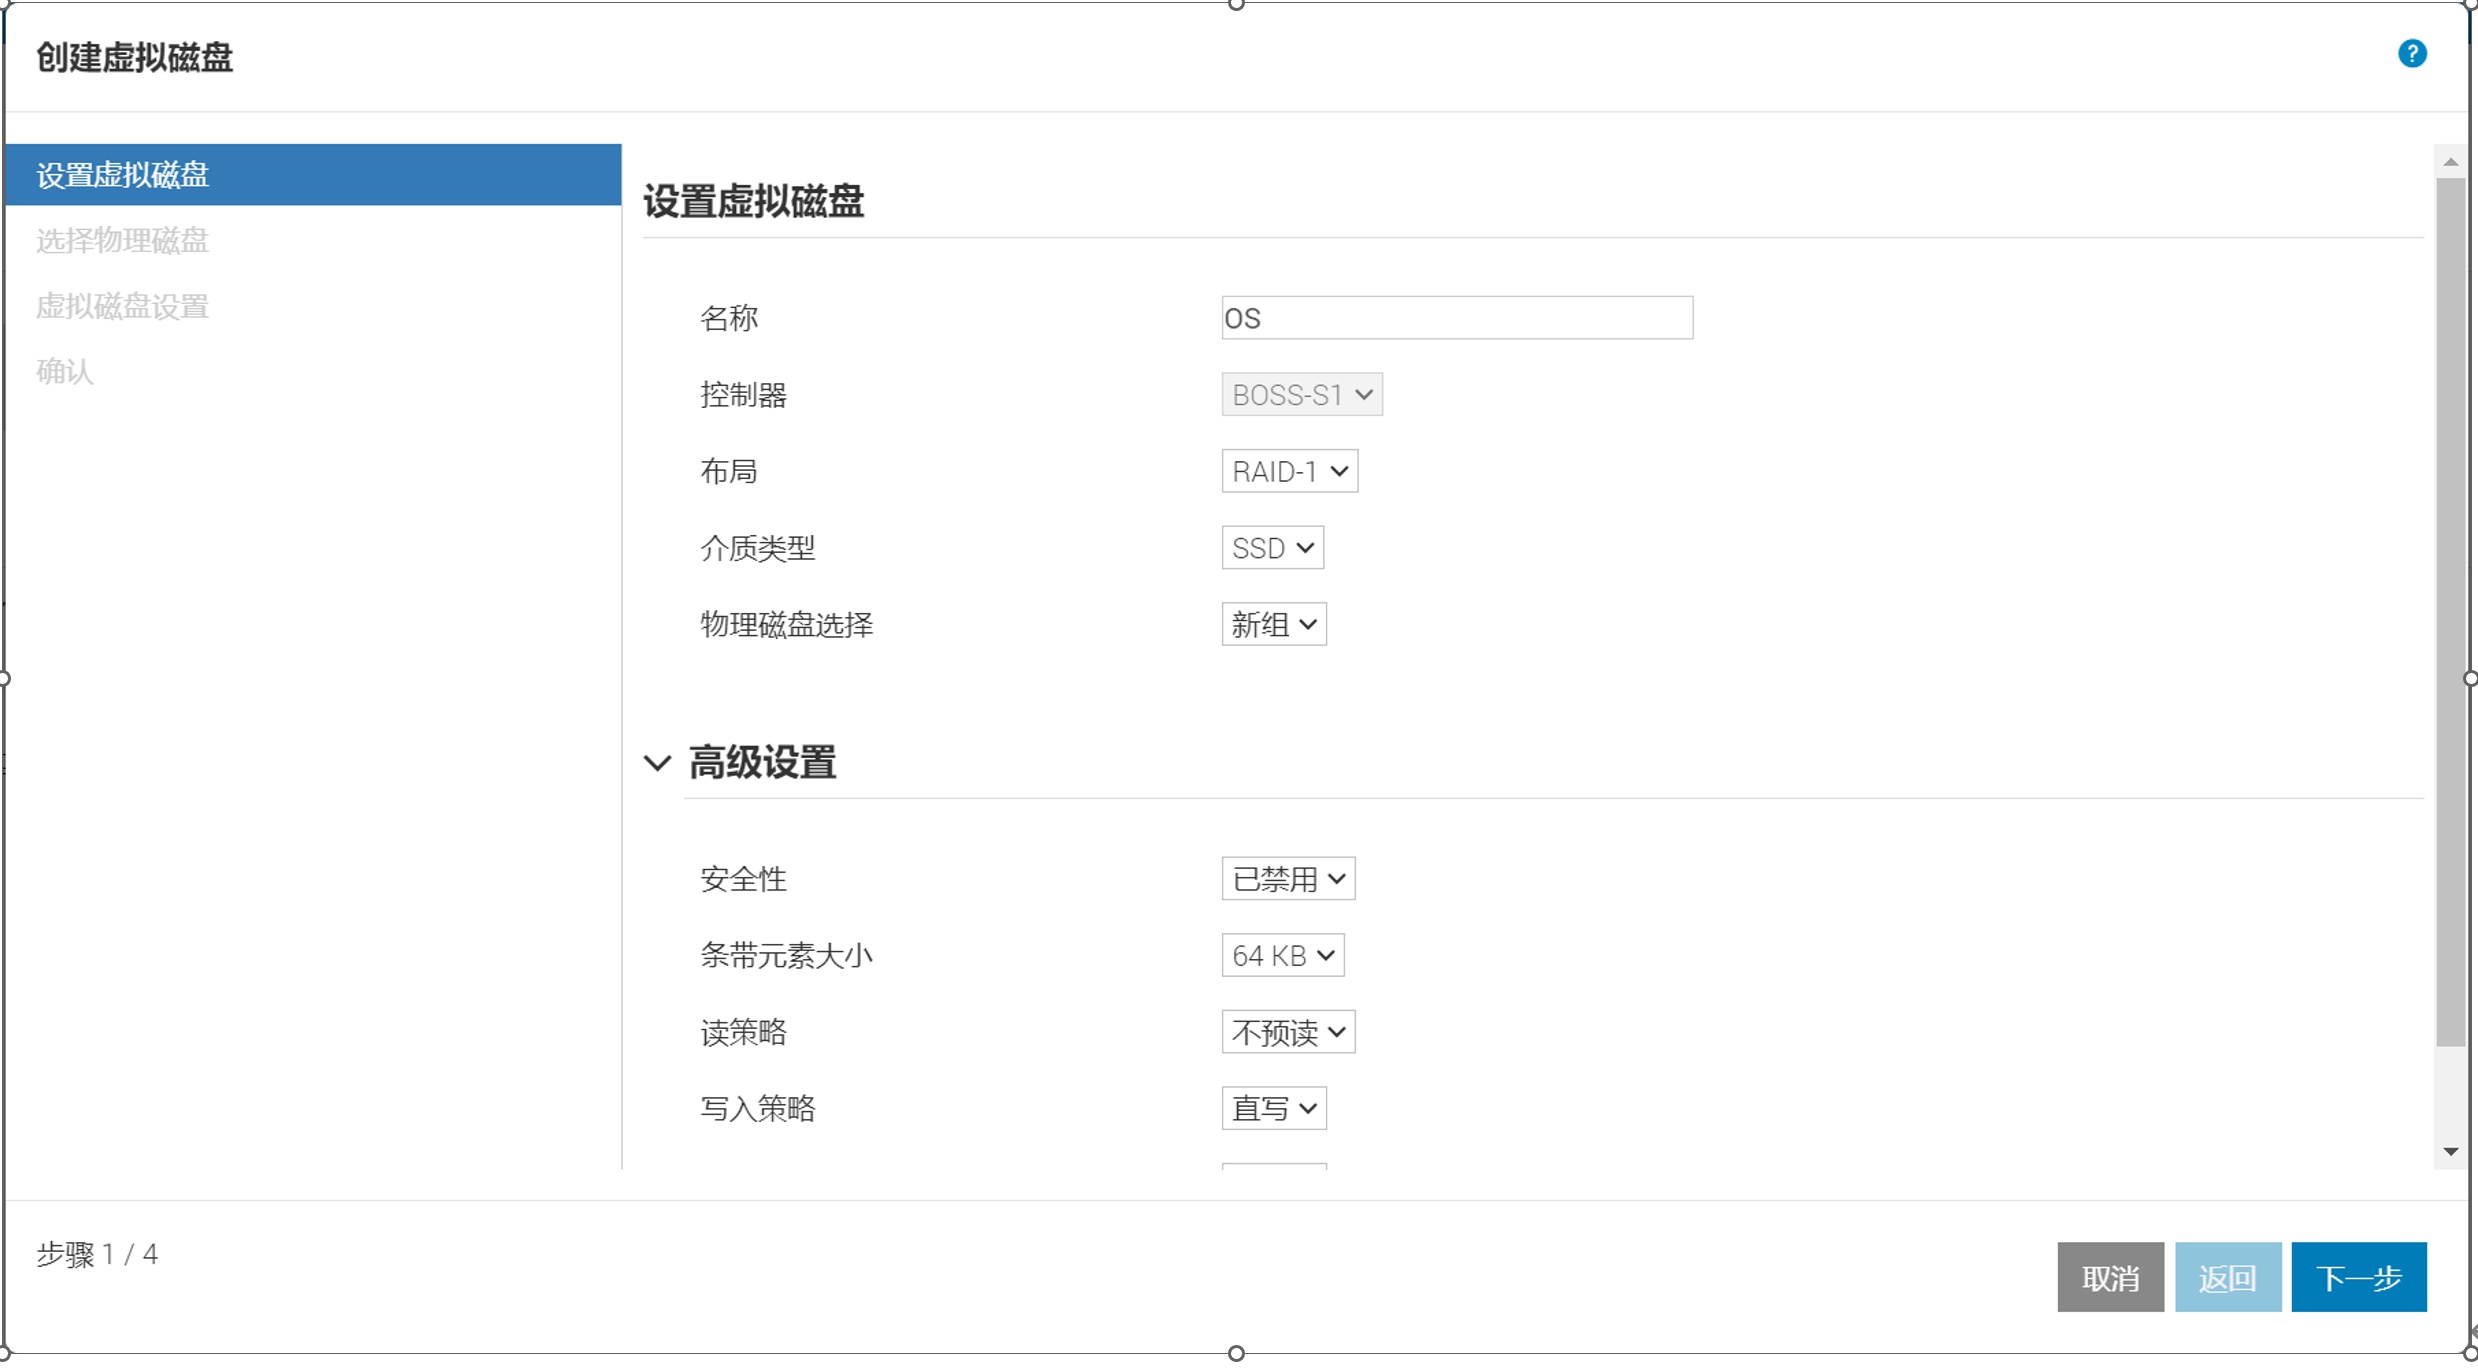Select the 确认 step in sidebar
The image size is (2478, 1371).
pos(66,372)
